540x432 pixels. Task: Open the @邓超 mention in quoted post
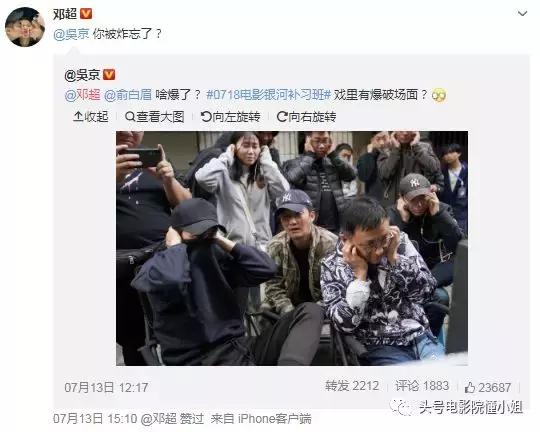83,95
